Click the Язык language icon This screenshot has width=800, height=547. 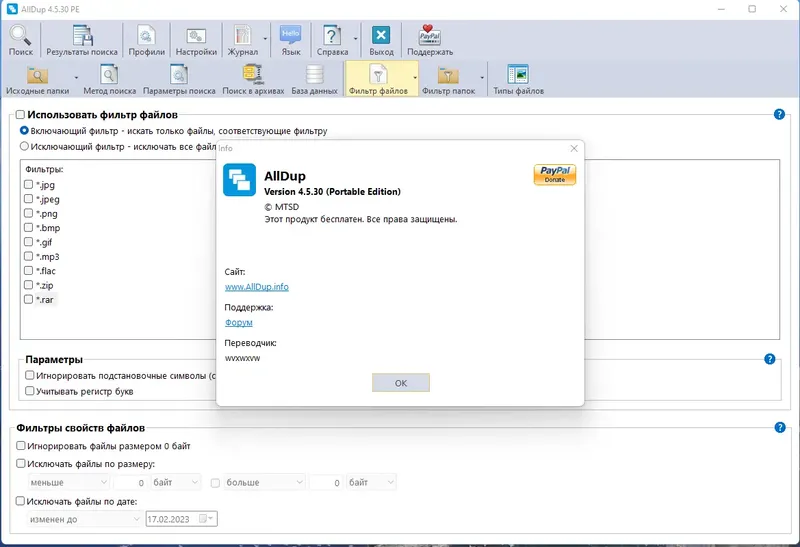[x=291, y=40]
